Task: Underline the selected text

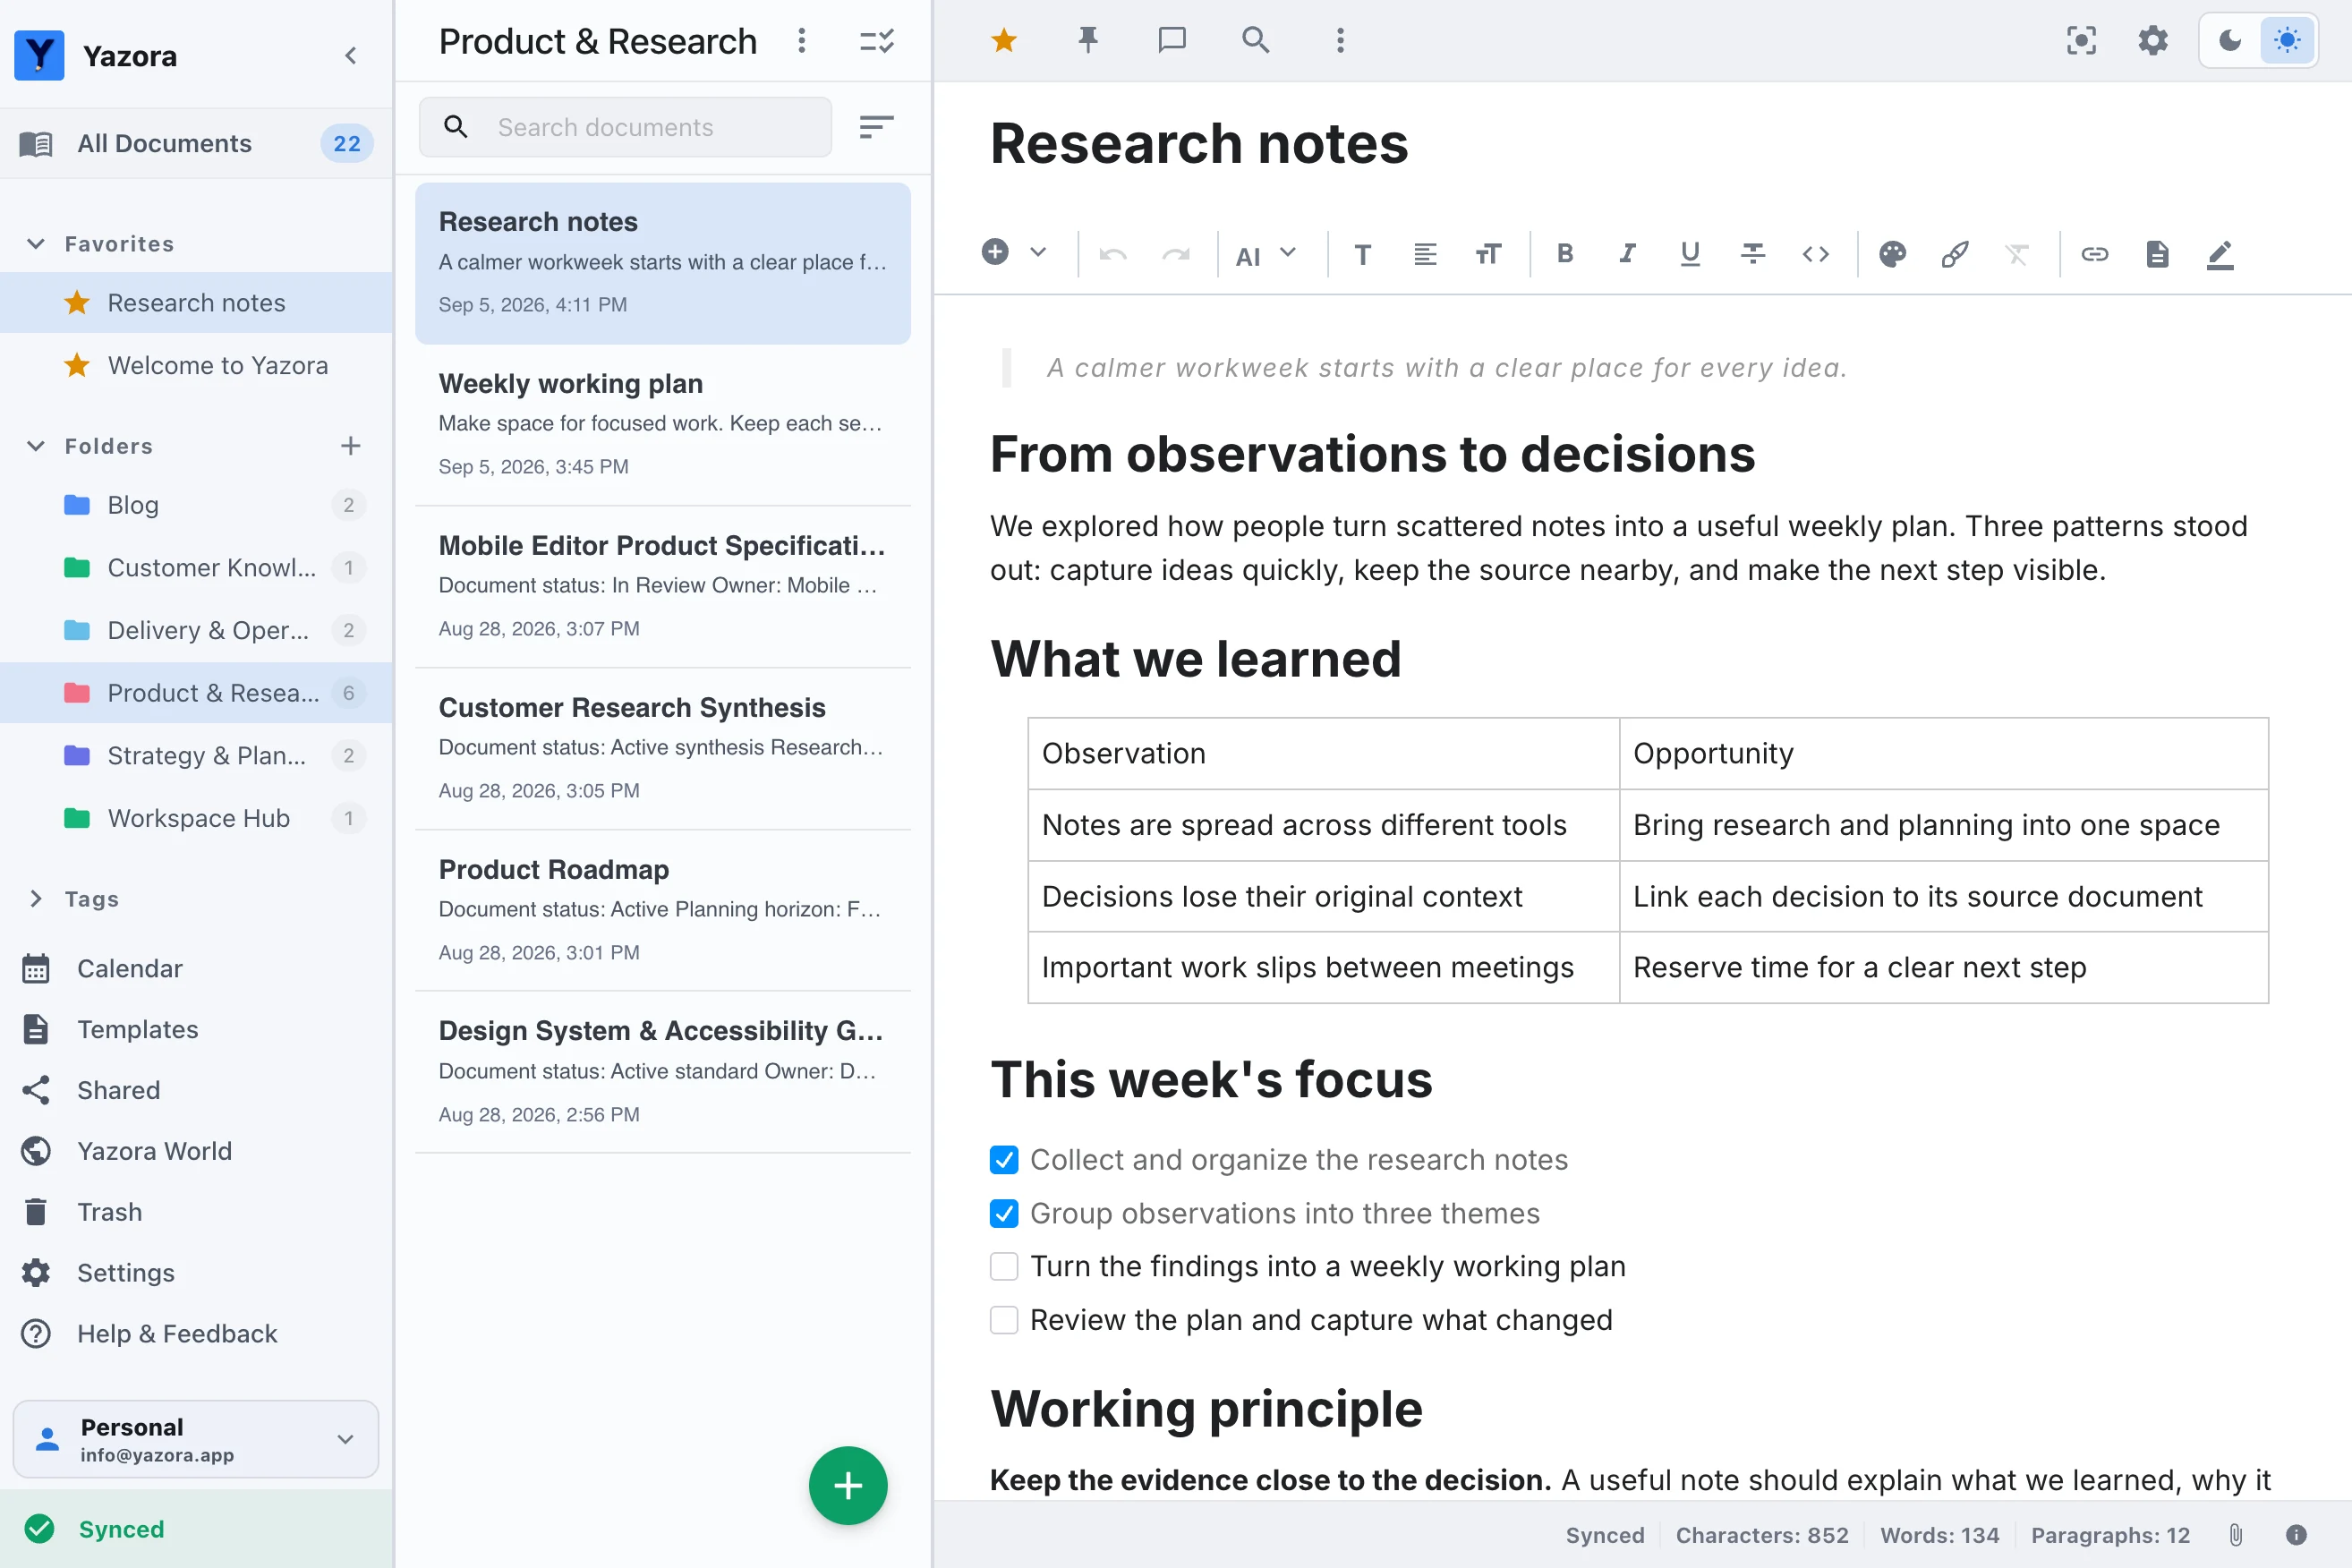Action: [1690, 254]
